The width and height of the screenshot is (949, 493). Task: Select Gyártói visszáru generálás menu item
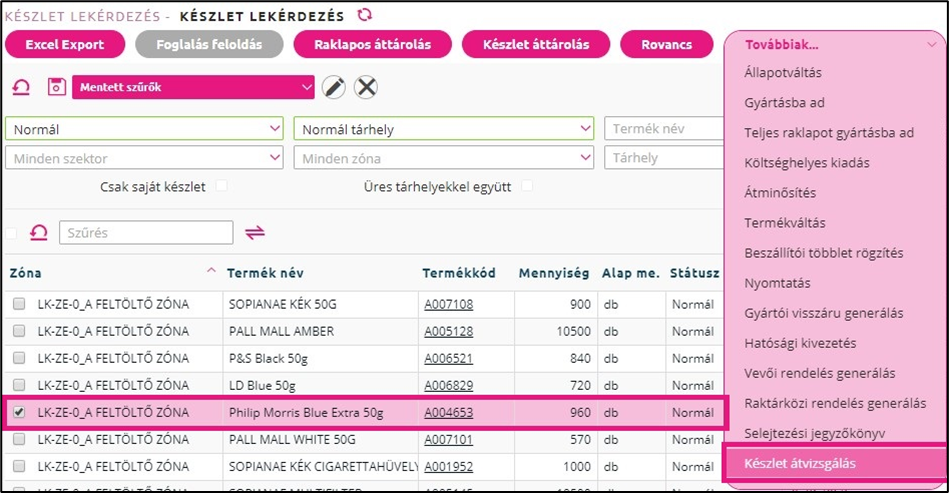pos(824,313)
